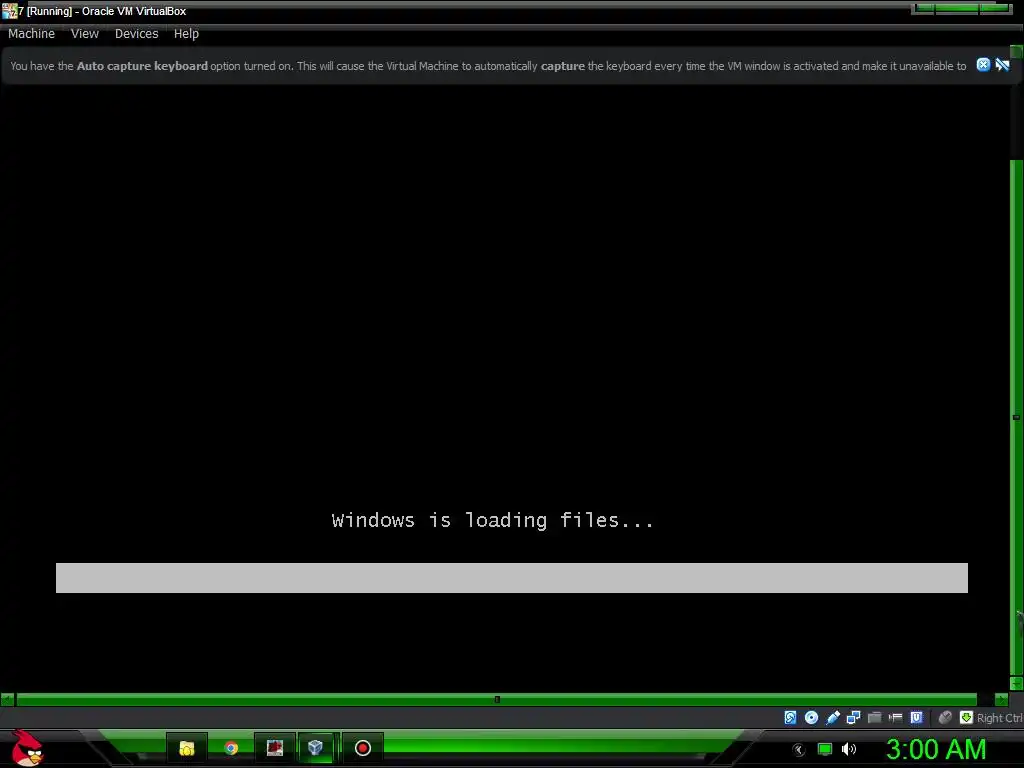Click the video capture indicator icon

click(x=895, y=718)
